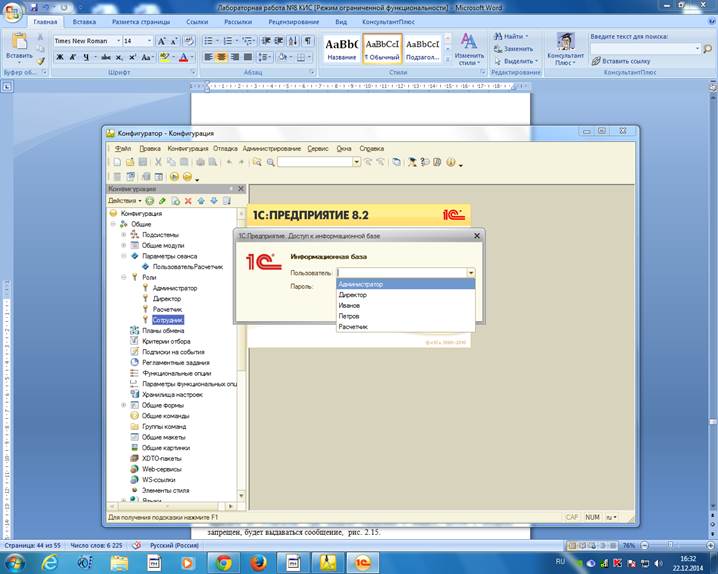Open the Файл menu in Конфигуратор
The height and width of the screenshot is (574, 718).
click(x=123, y=148)
